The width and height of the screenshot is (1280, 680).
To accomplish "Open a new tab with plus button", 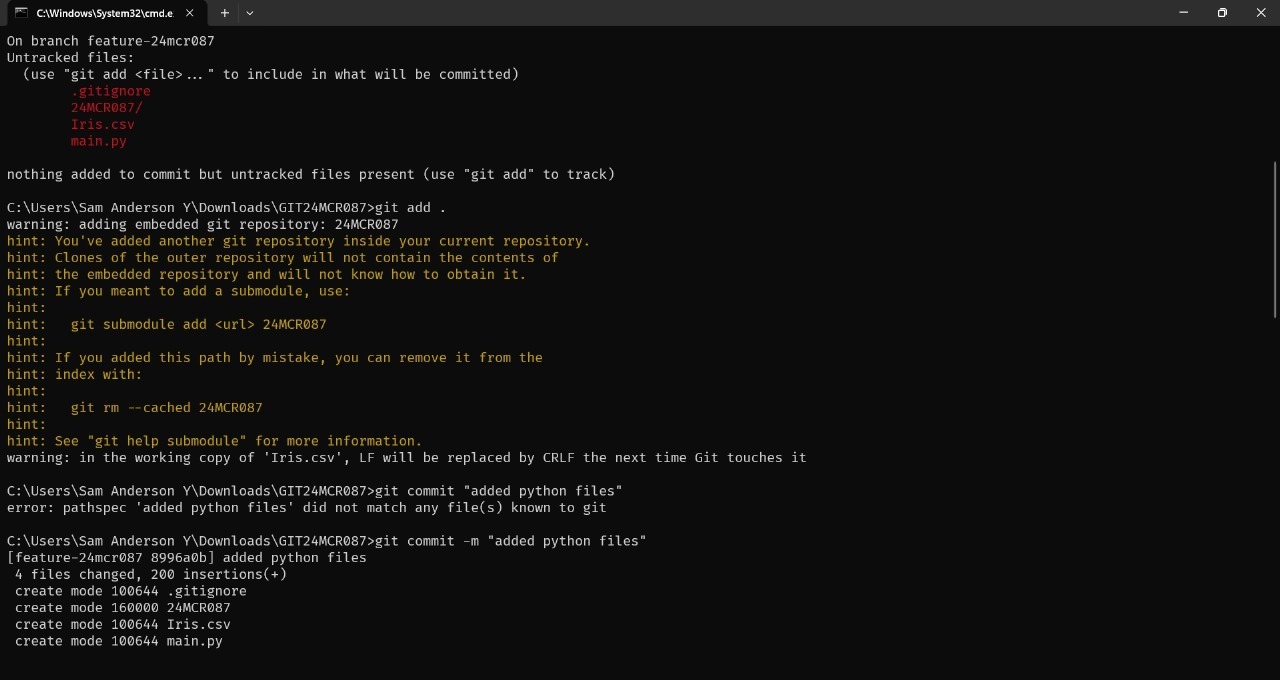I will [225, 13].
